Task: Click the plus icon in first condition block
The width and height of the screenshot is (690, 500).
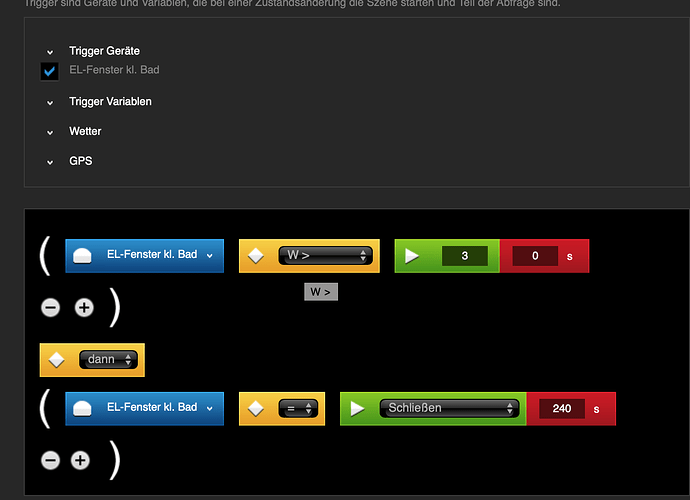Action: (84, 307)
